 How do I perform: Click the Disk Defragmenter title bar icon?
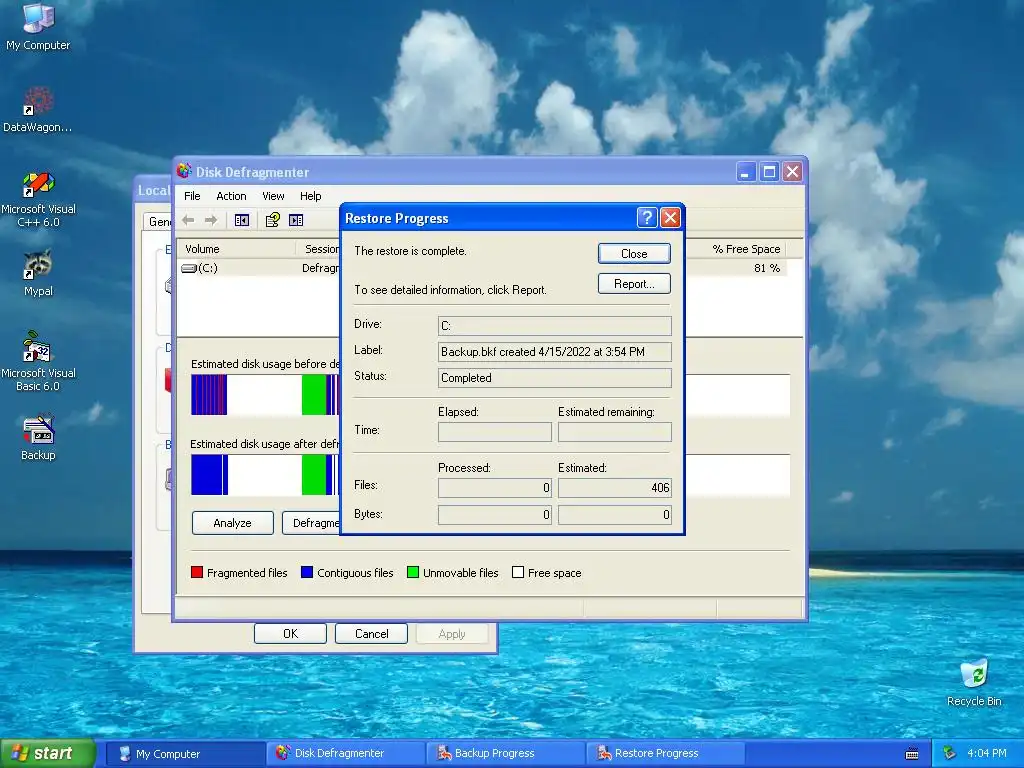click(x=184, y=171)
